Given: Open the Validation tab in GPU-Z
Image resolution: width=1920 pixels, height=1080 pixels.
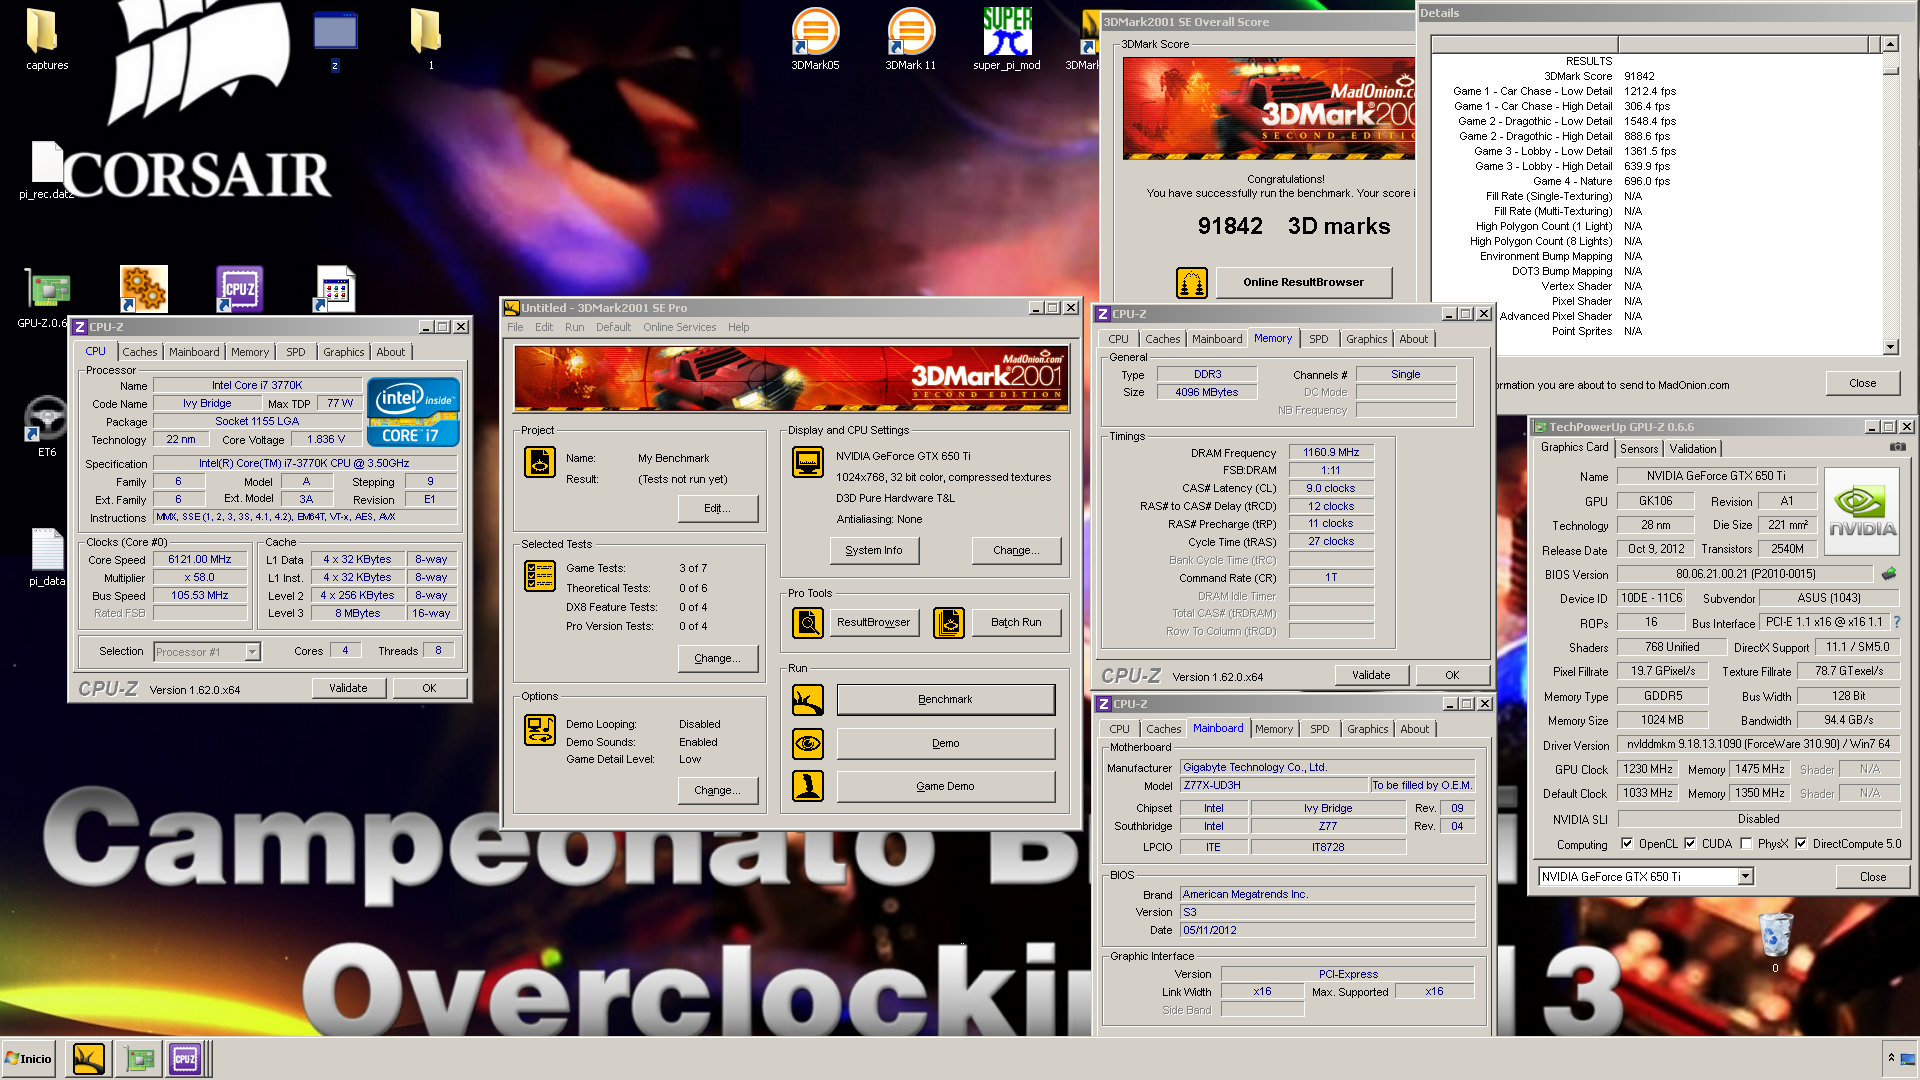Looking at the screenshot, I should click(x=1693, y=449).
